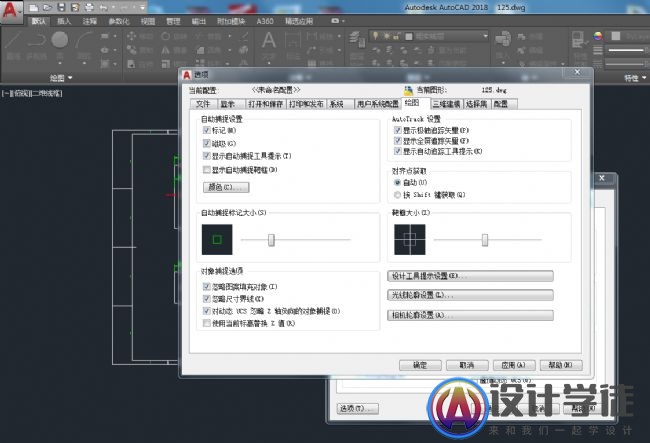Screen dimensions: 650x443
Task: Open the layer name dropdown list
Action: pyautogui.click(x=485, y=36)
